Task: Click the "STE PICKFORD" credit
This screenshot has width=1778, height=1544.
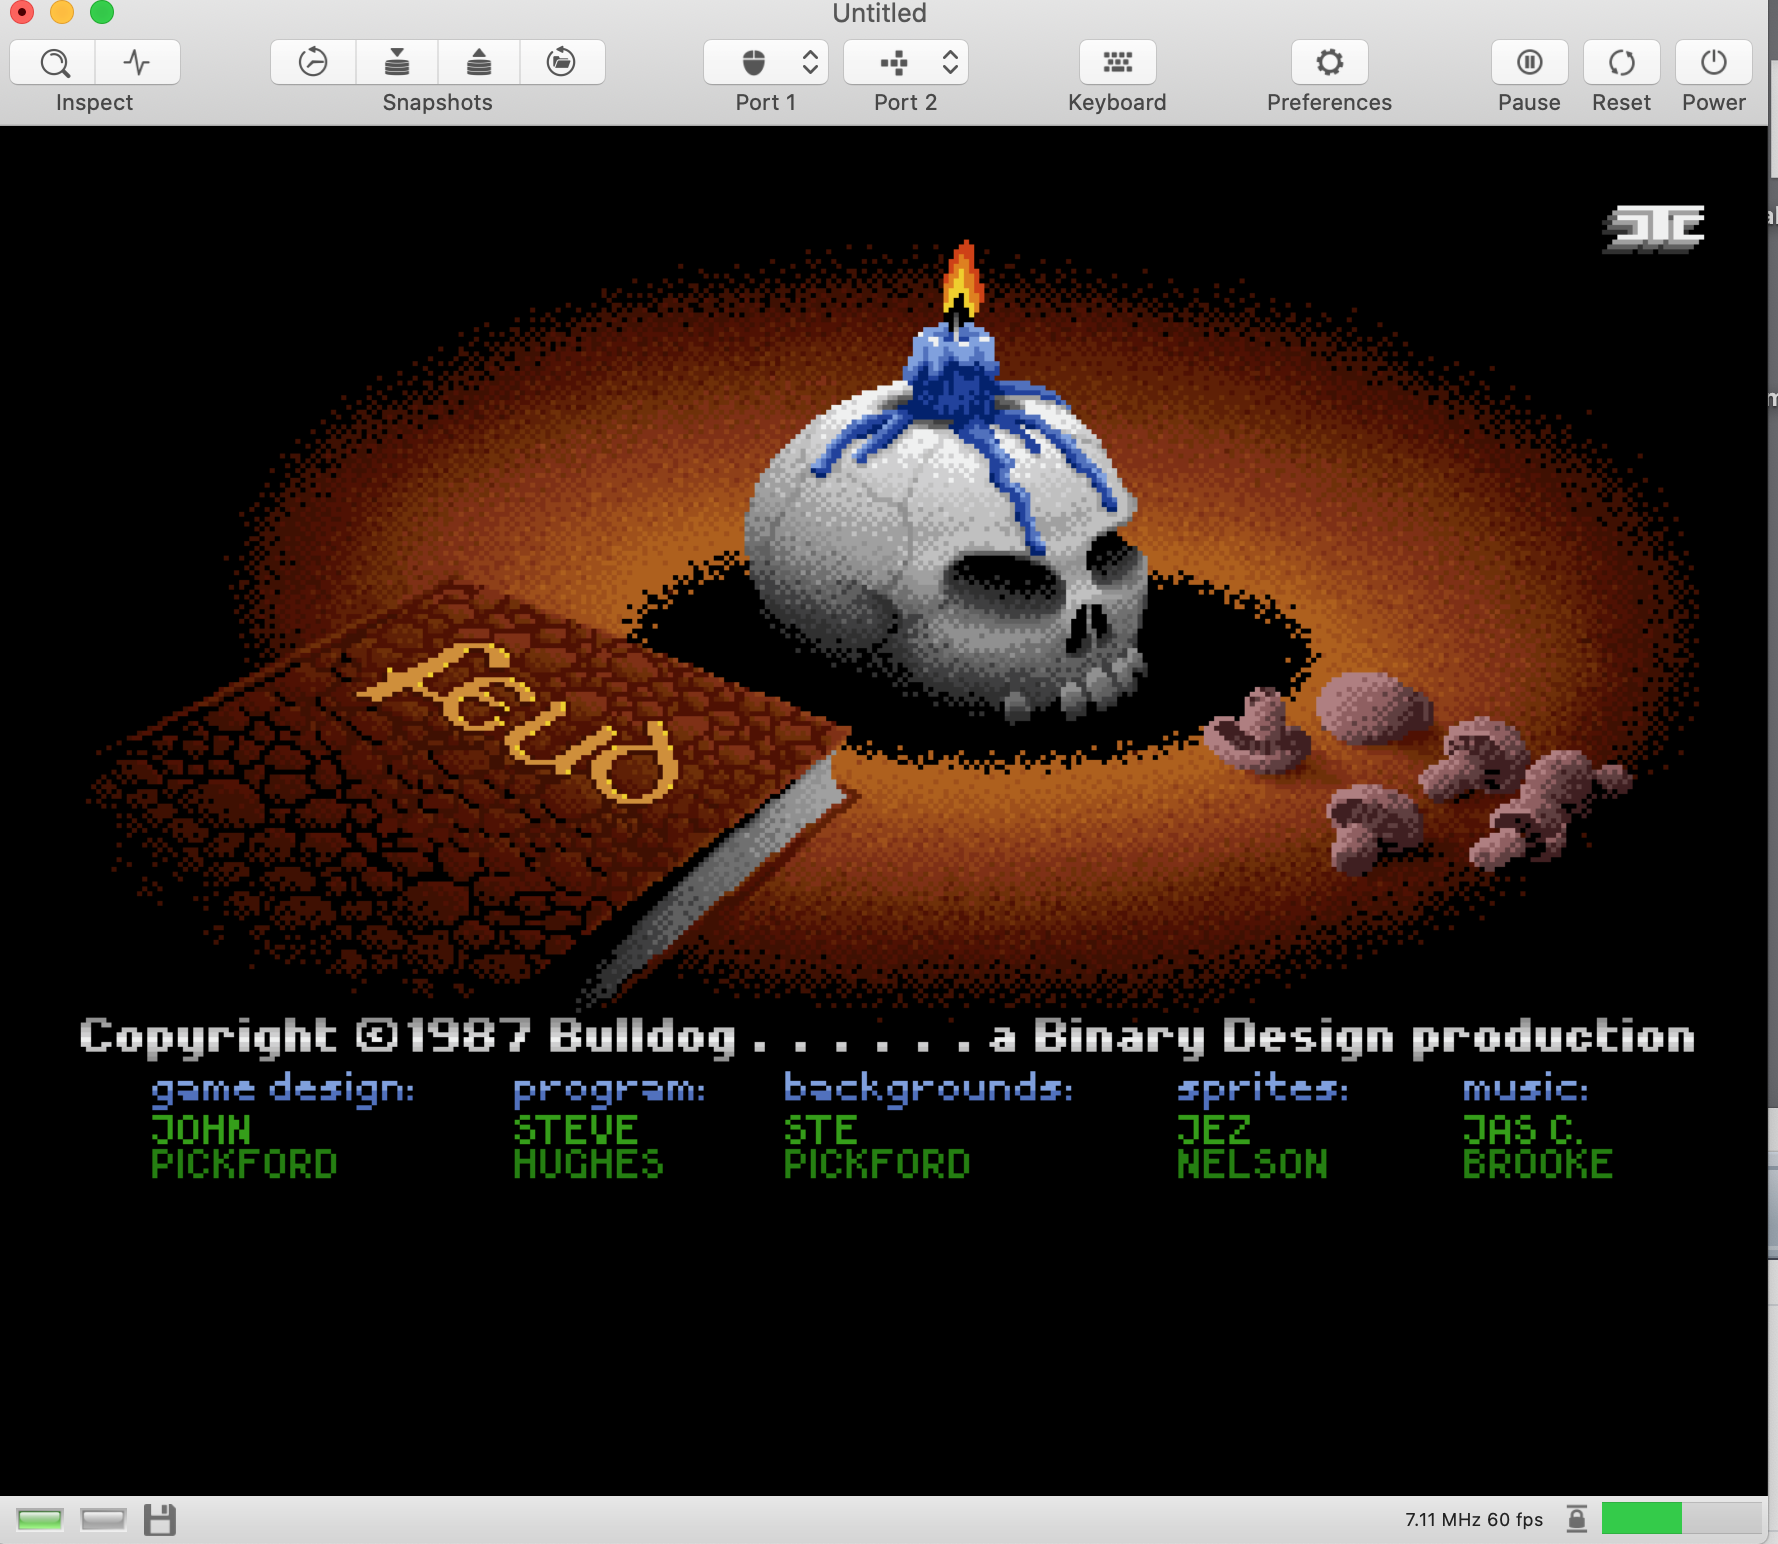Action: click(x=877, y=1147)
